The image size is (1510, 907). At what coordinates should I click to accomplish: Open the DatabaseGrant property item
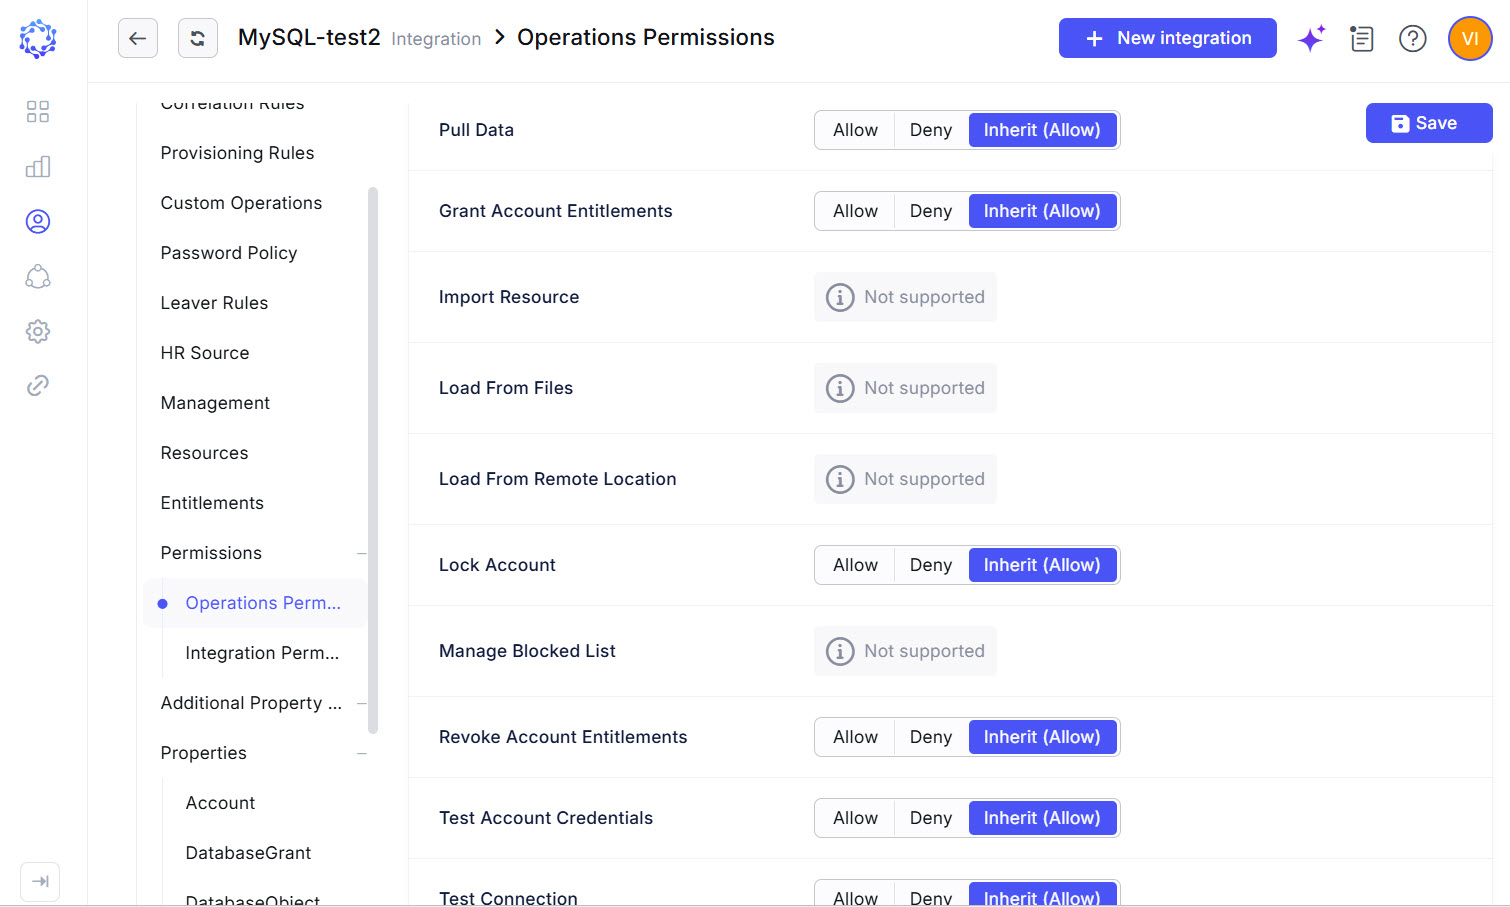(248, 853)
